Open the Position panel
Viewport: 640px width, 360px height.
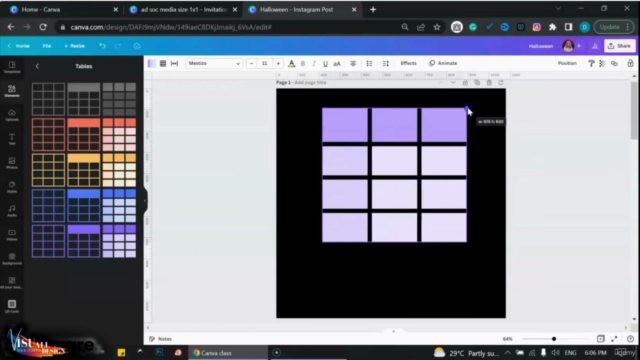click(x=567, y=63)
